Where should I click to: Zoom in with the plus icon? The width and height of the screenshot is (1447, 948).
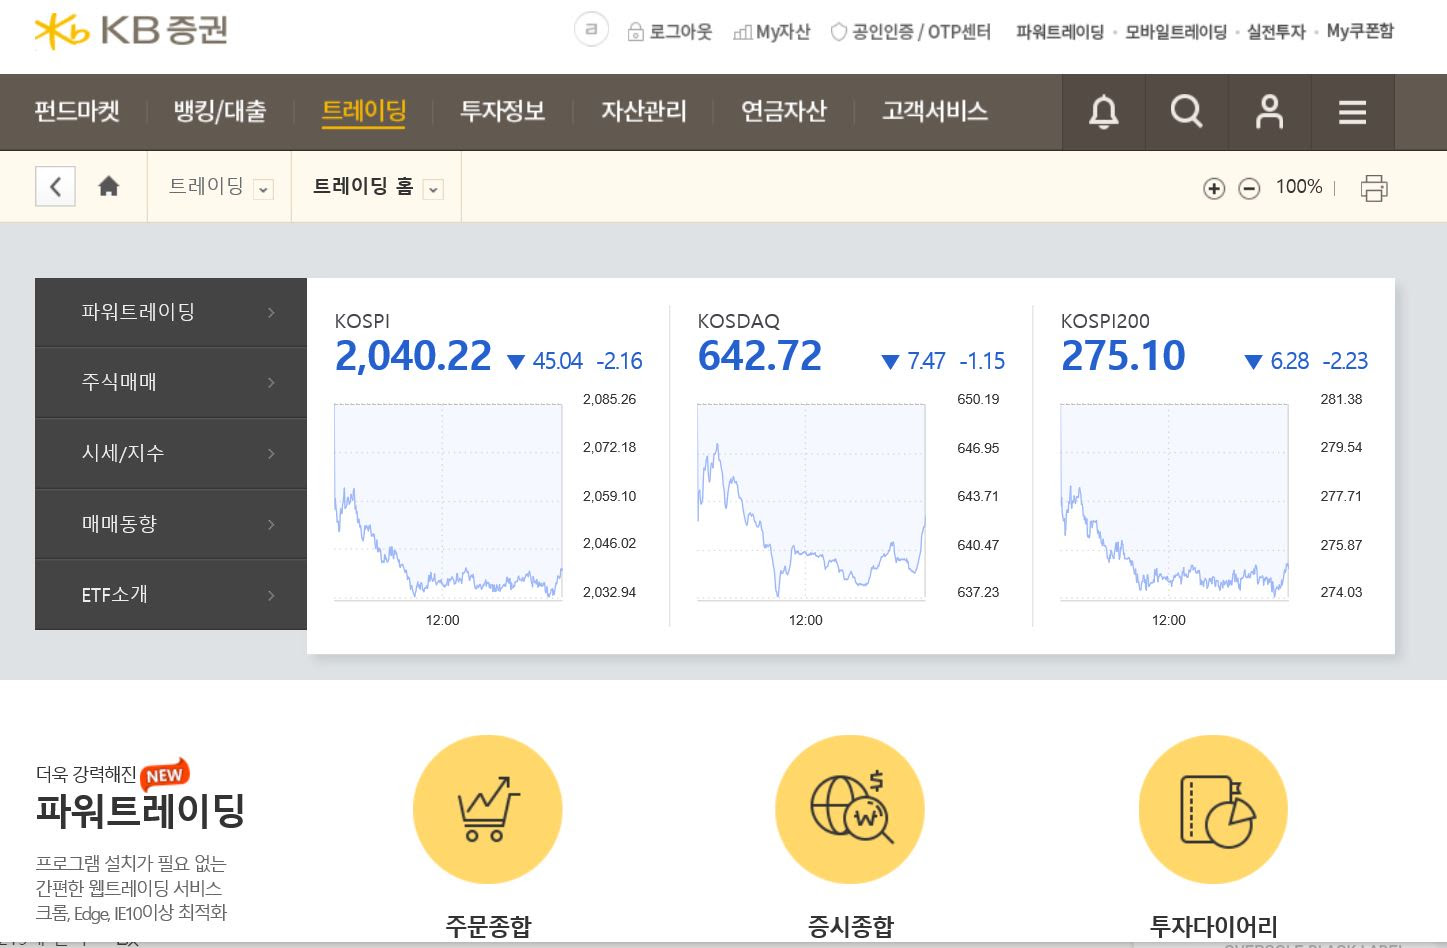click(1214, 188)
